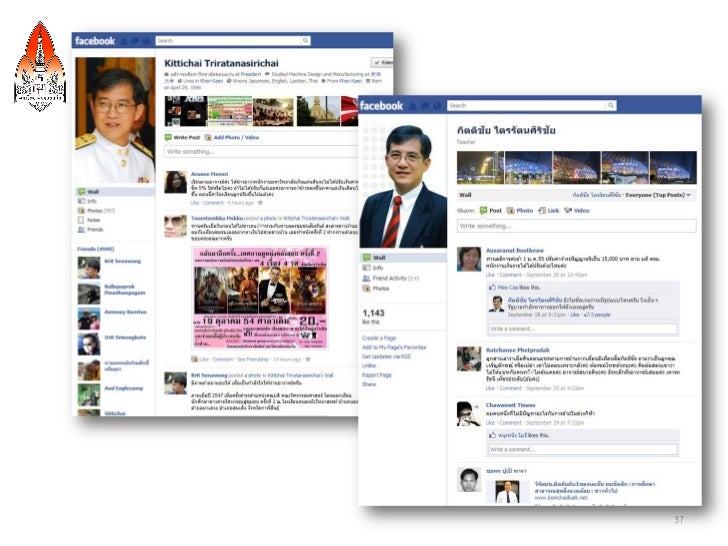Open messages icon in the right window's header
Image resolution: width=728 pixels, height=546 pixels.
click(x=424, y=106)
